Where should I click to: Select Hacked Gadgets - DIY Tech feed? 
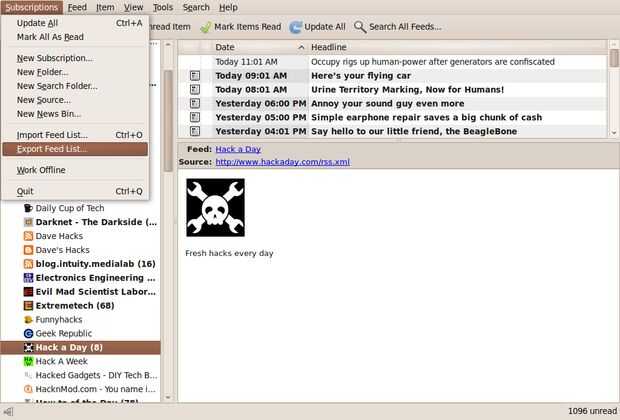81,375
